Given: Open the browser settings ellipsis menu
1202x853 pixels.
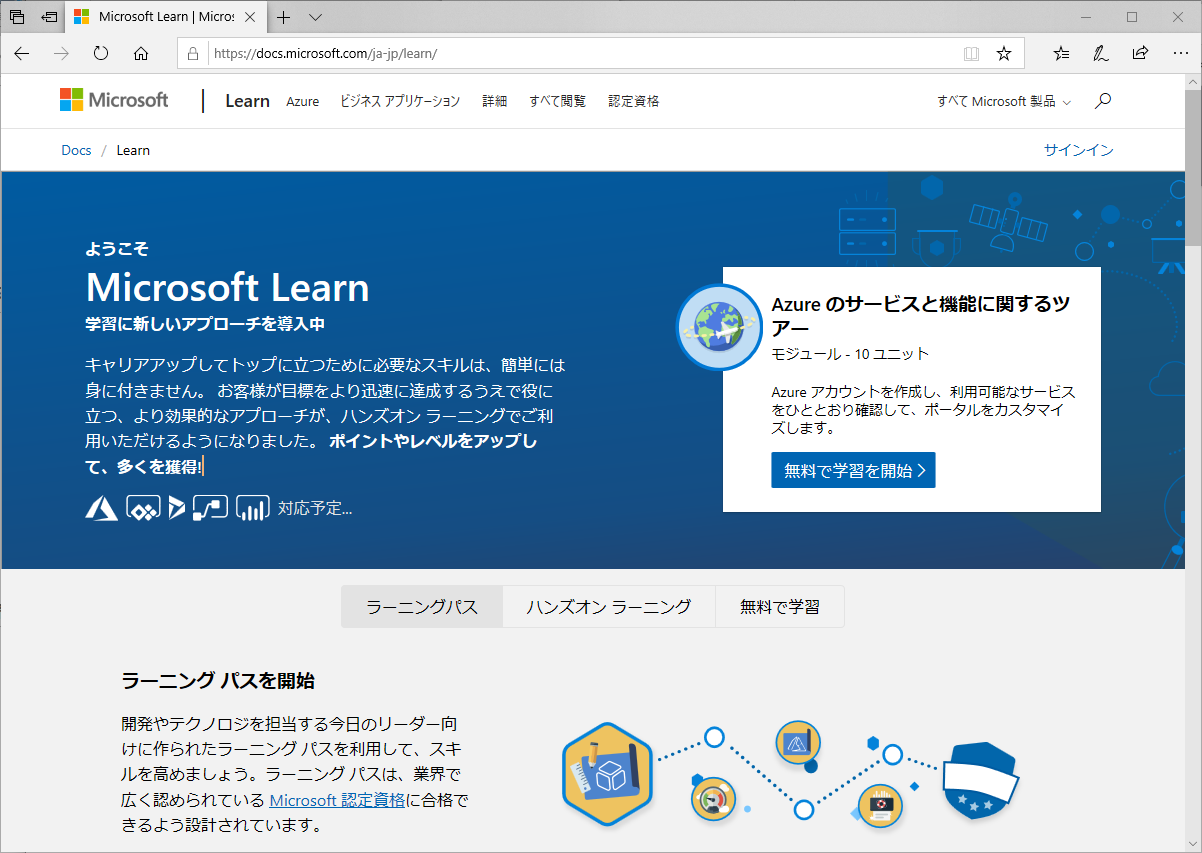Looking at the screenshot, I should [1179, 54].
